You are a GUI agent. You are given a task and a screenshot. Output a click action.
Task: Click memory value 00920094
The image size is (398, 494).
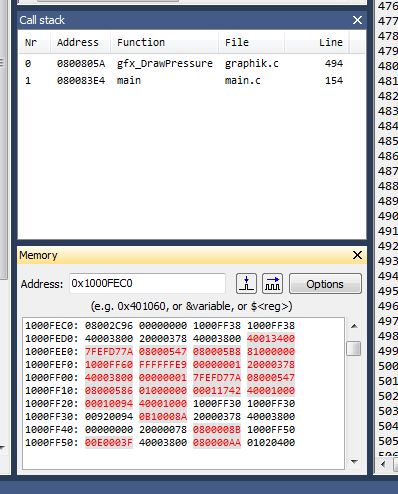(x=109, y=416)
